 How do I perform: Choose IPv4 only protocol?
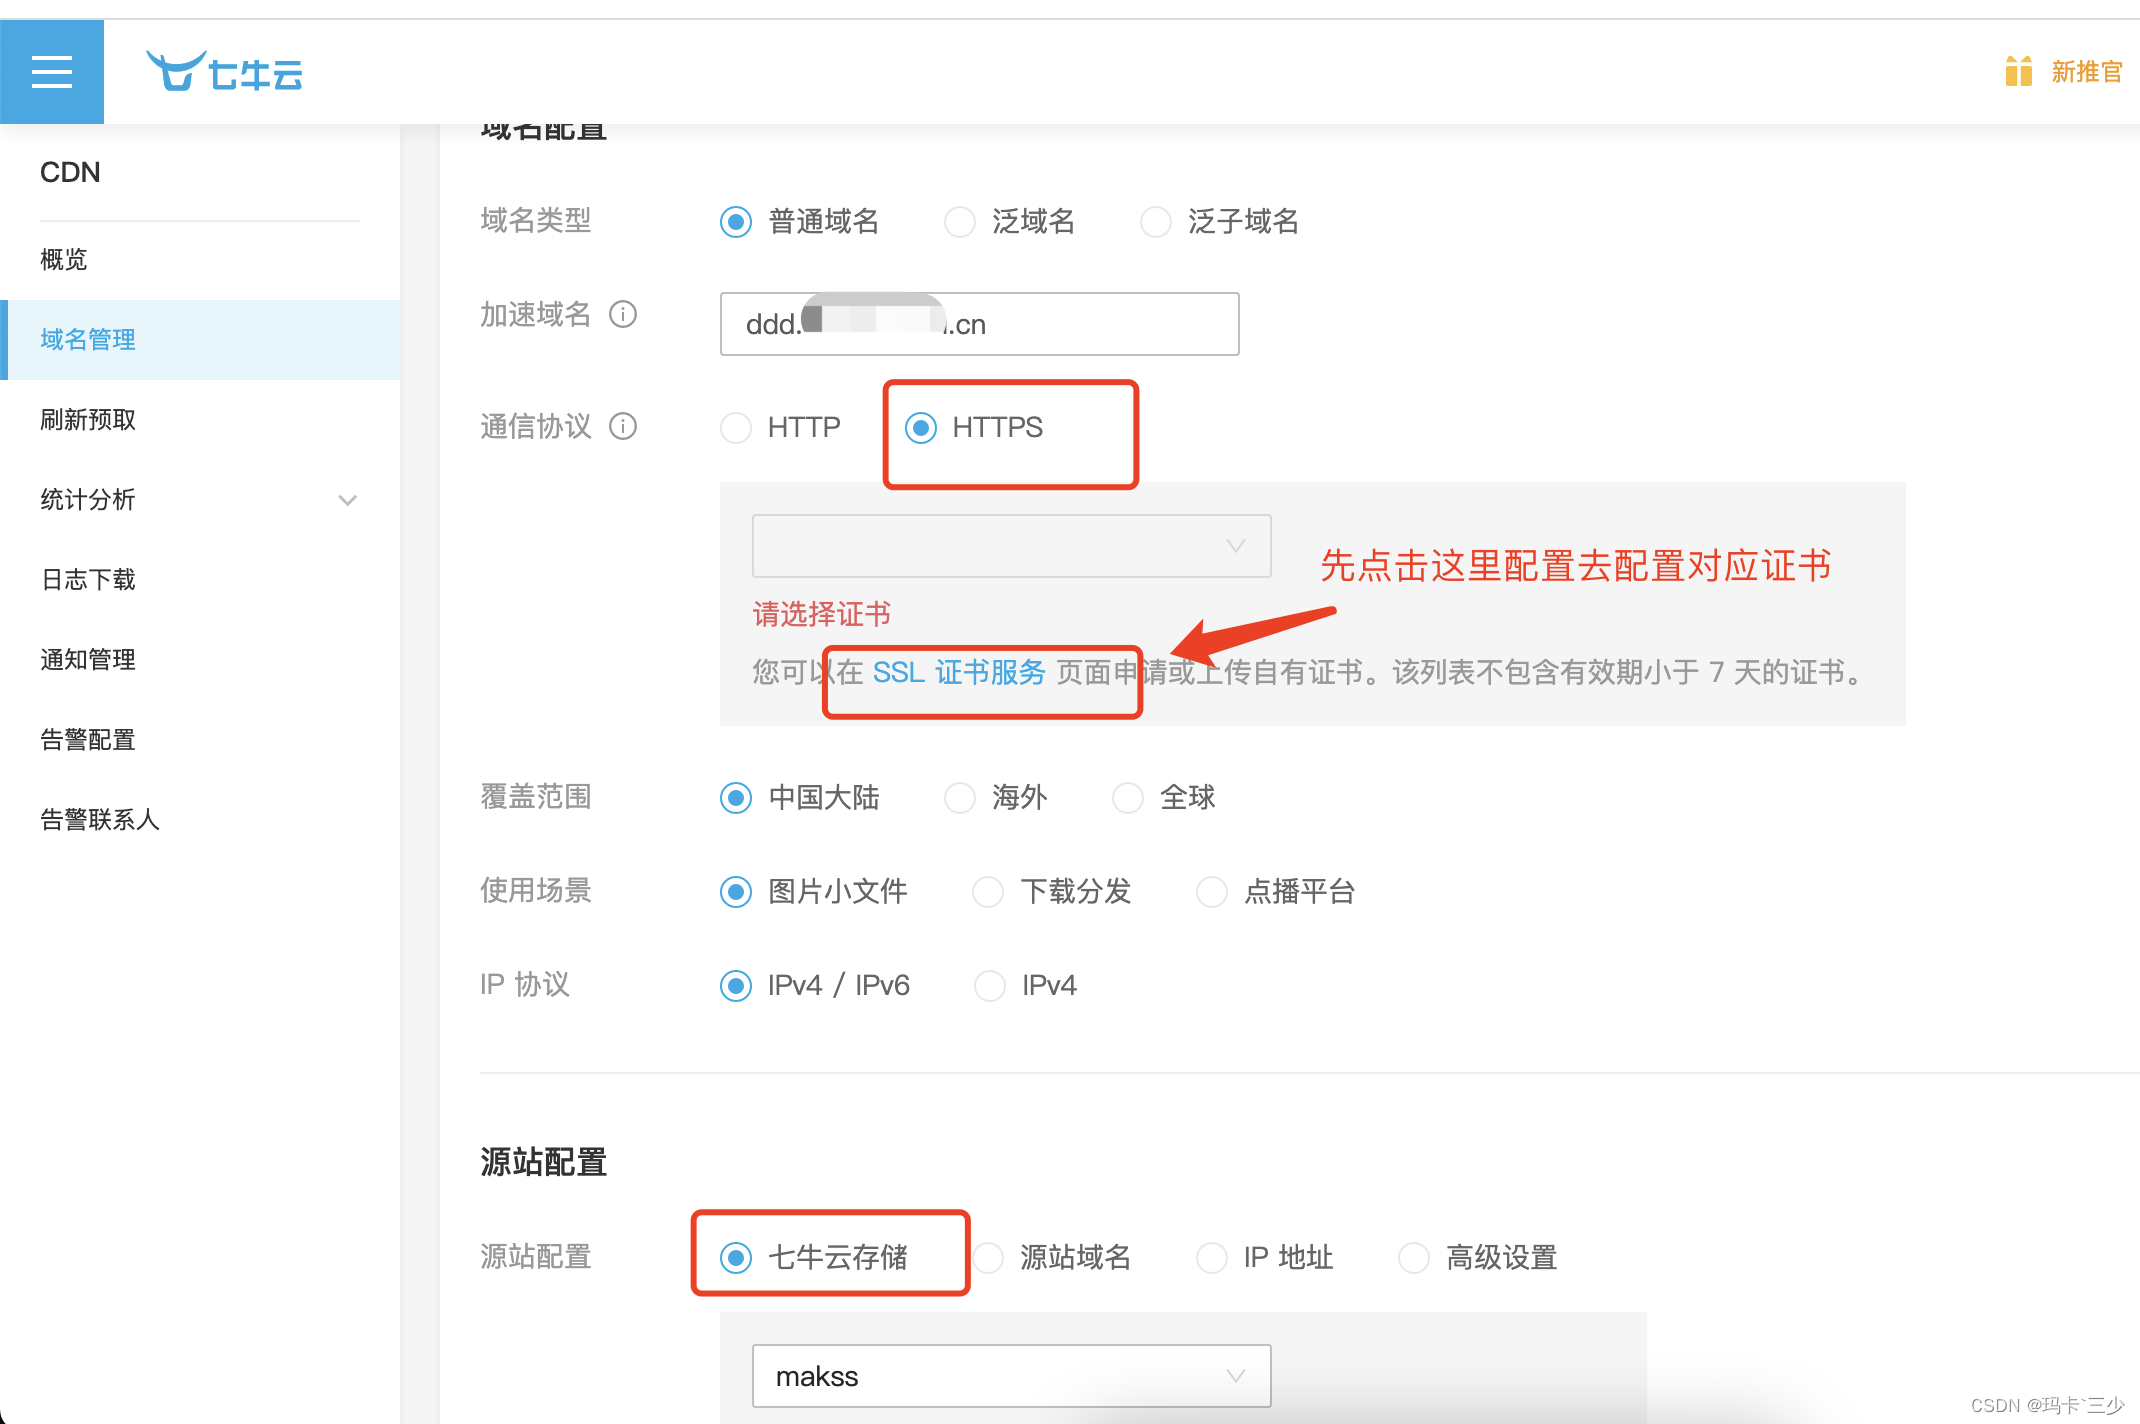[x=990, y=986]
